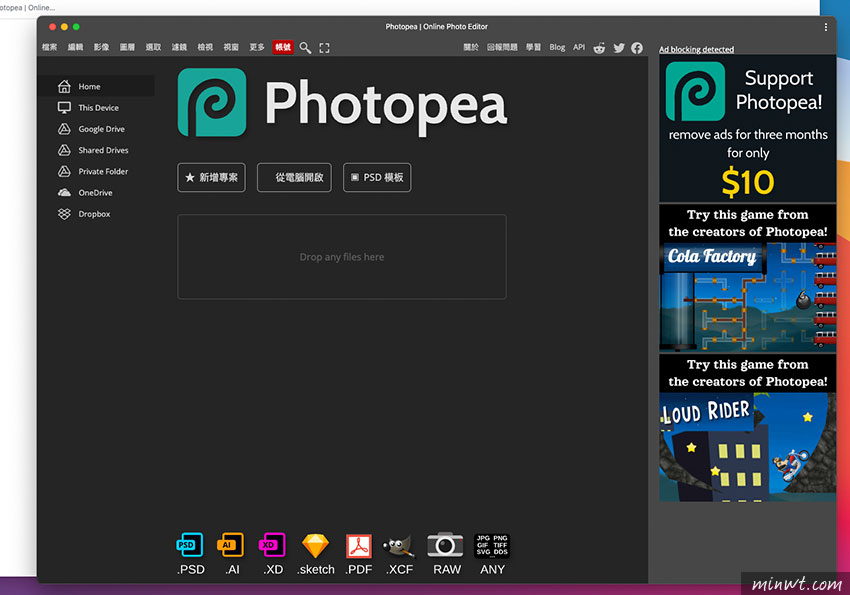Open Photopea's Twitter page icon
This screenshot has width=850, height=595.
click(x=619, y=48)
